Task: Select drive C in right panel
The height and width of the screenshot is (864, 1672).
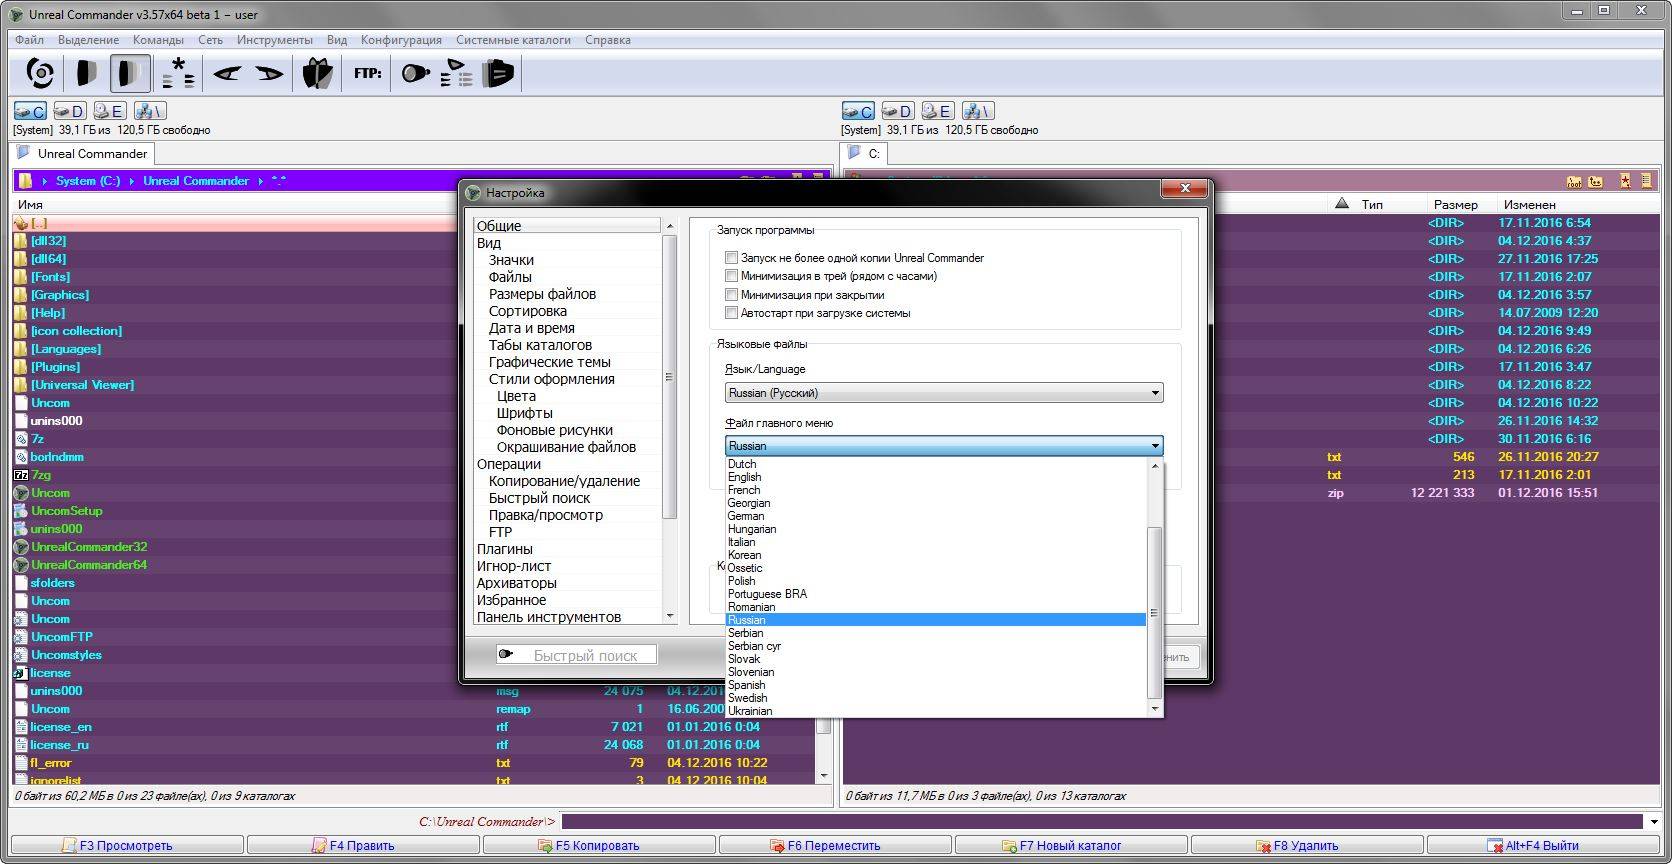Action: tap(858, 111)
